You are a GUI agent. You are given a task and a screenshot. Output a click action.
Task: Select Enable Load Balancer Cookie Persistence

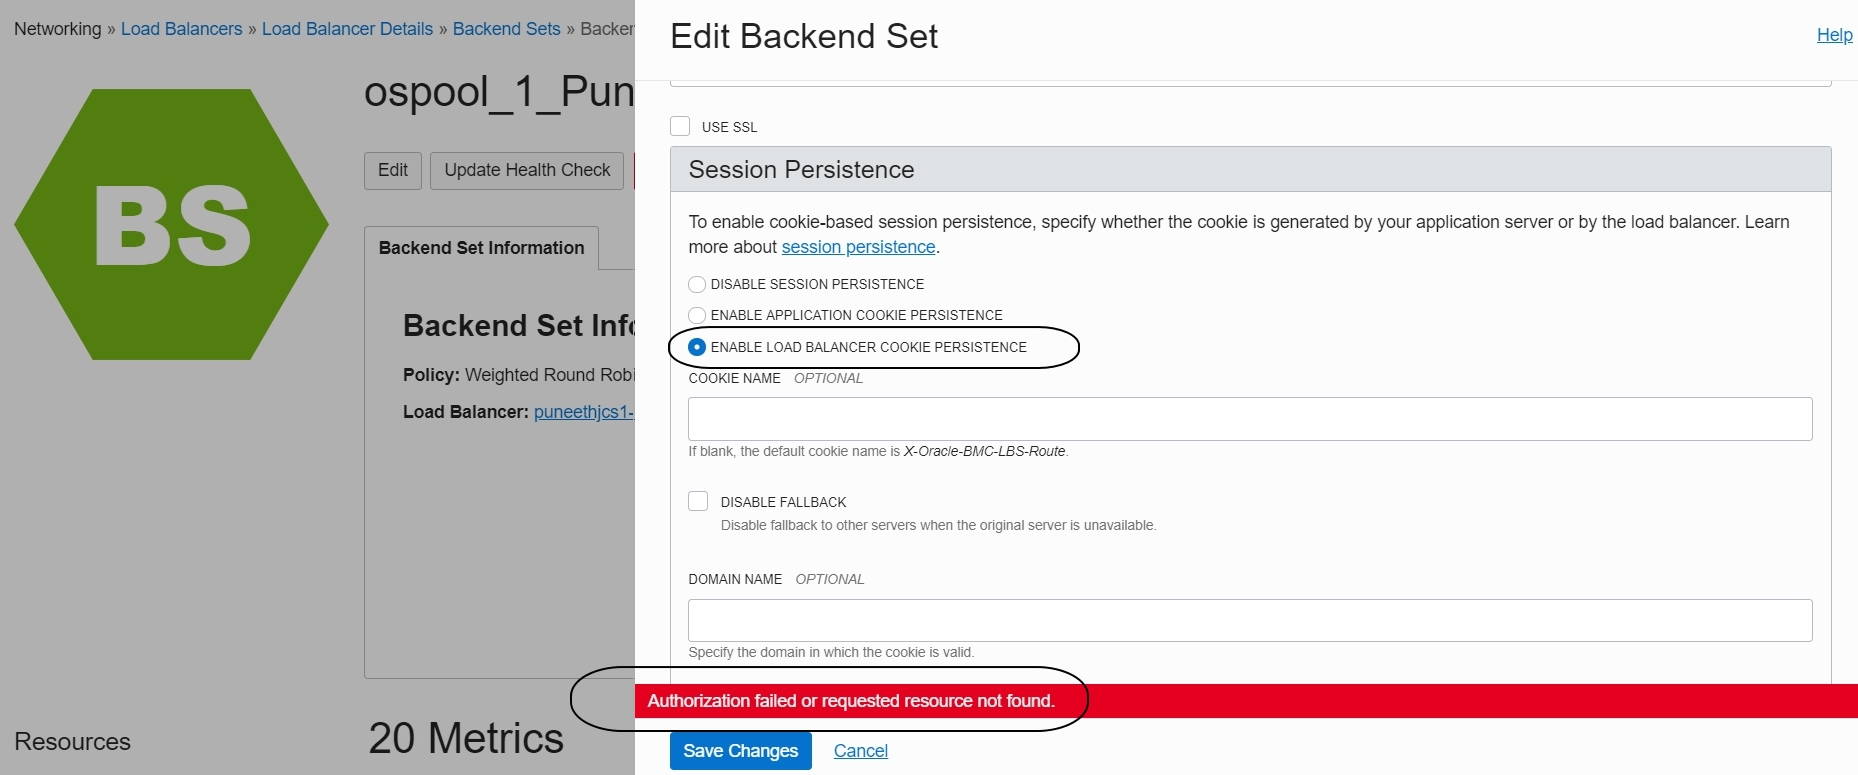pyautogui.click(x=697, y=347)
